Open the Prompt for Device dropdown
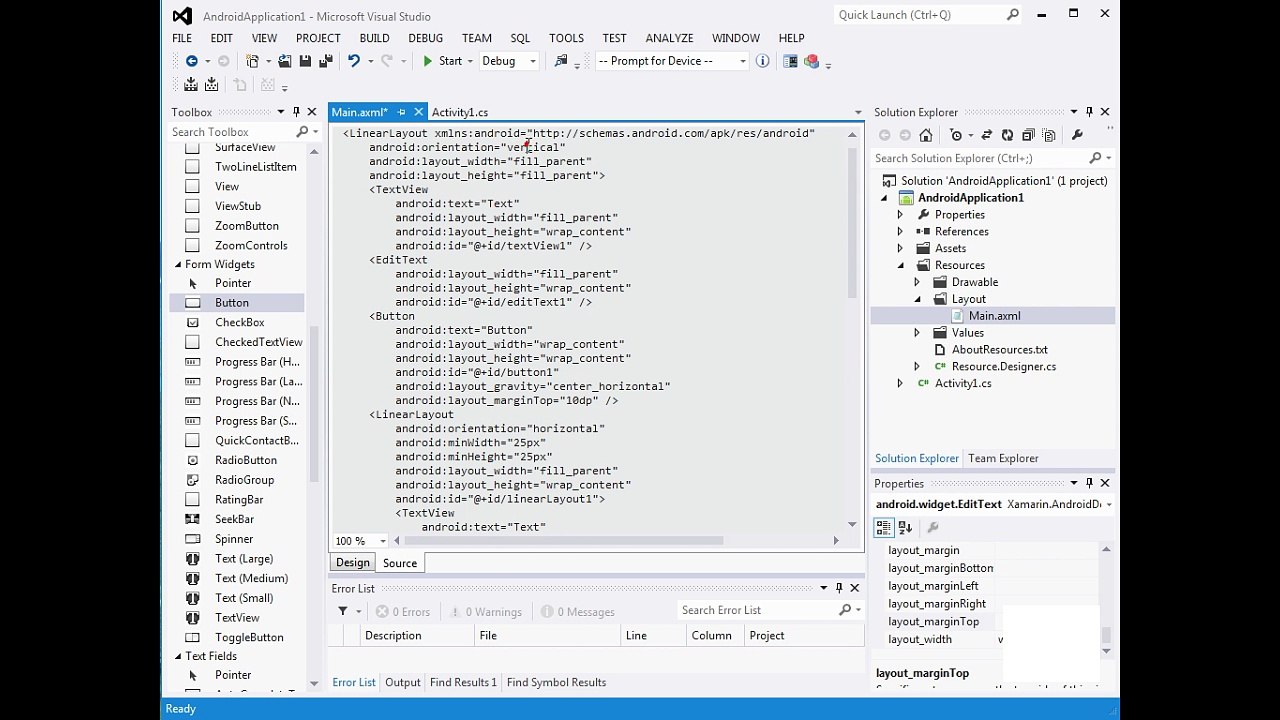This screenshot has height=720, width=1280. [x=742, y=61]
